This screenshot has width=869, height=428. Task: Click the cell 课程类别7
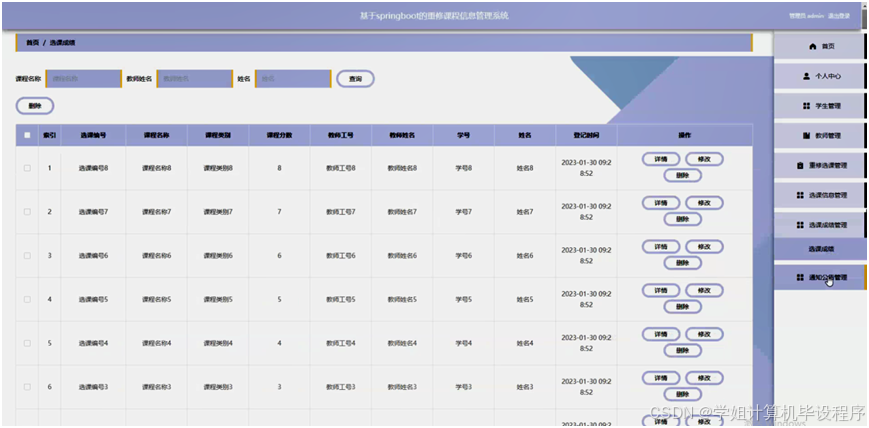click(x=218, y=212)
